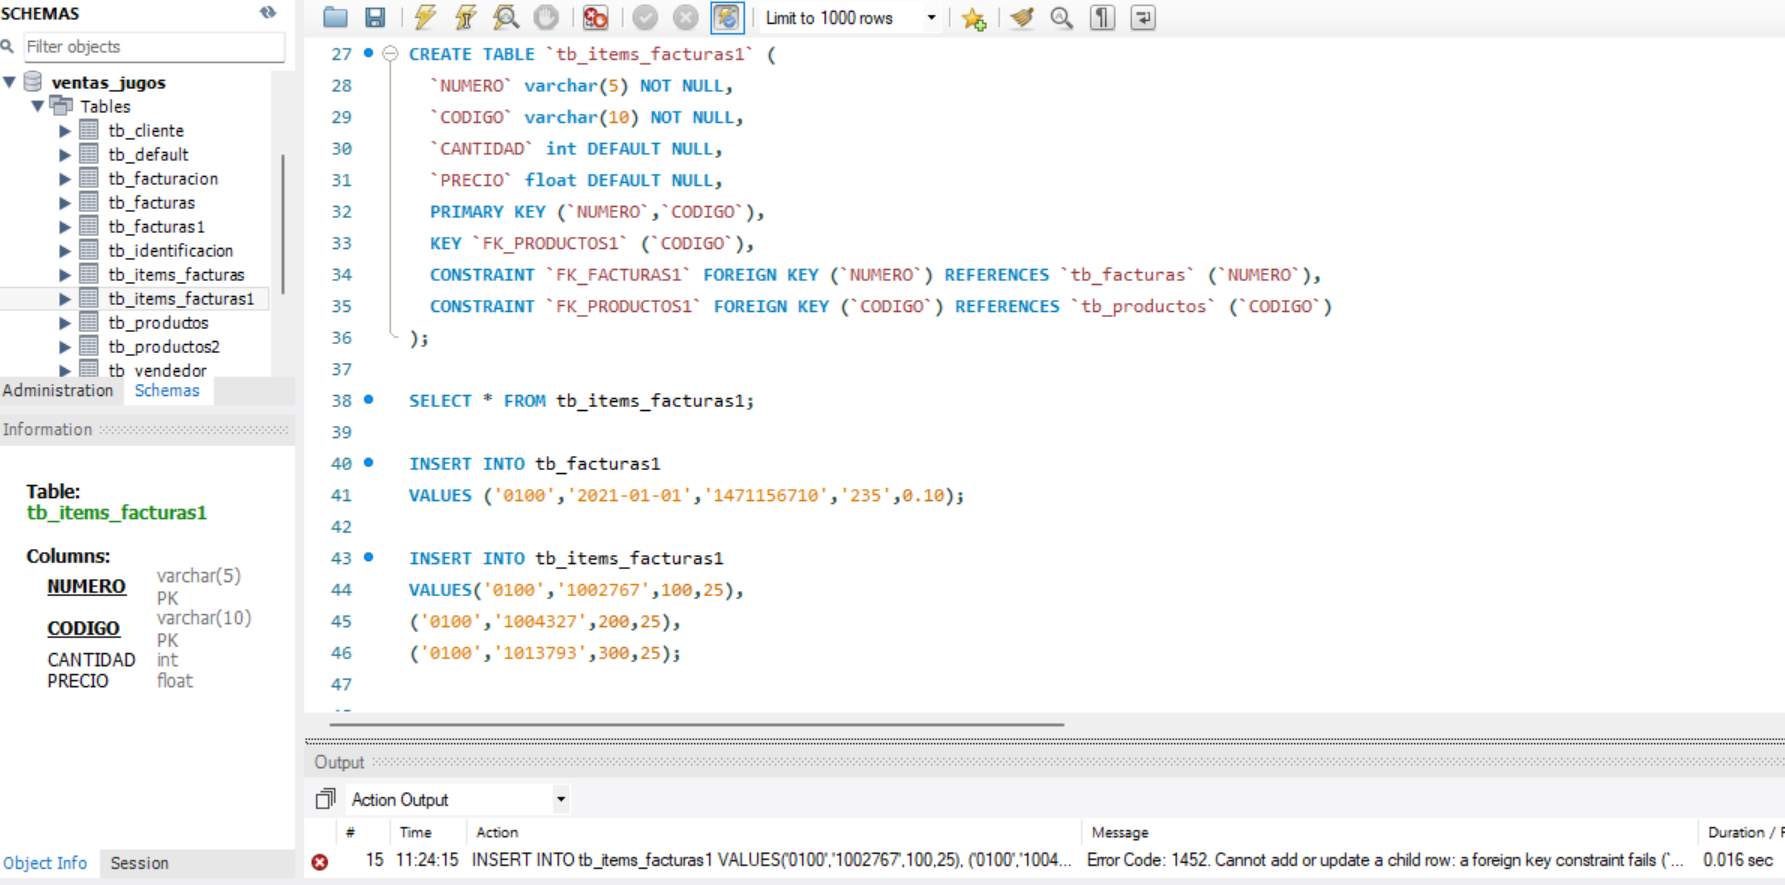
Task: Click the tb_default table icon
Action: coord(89,154)
